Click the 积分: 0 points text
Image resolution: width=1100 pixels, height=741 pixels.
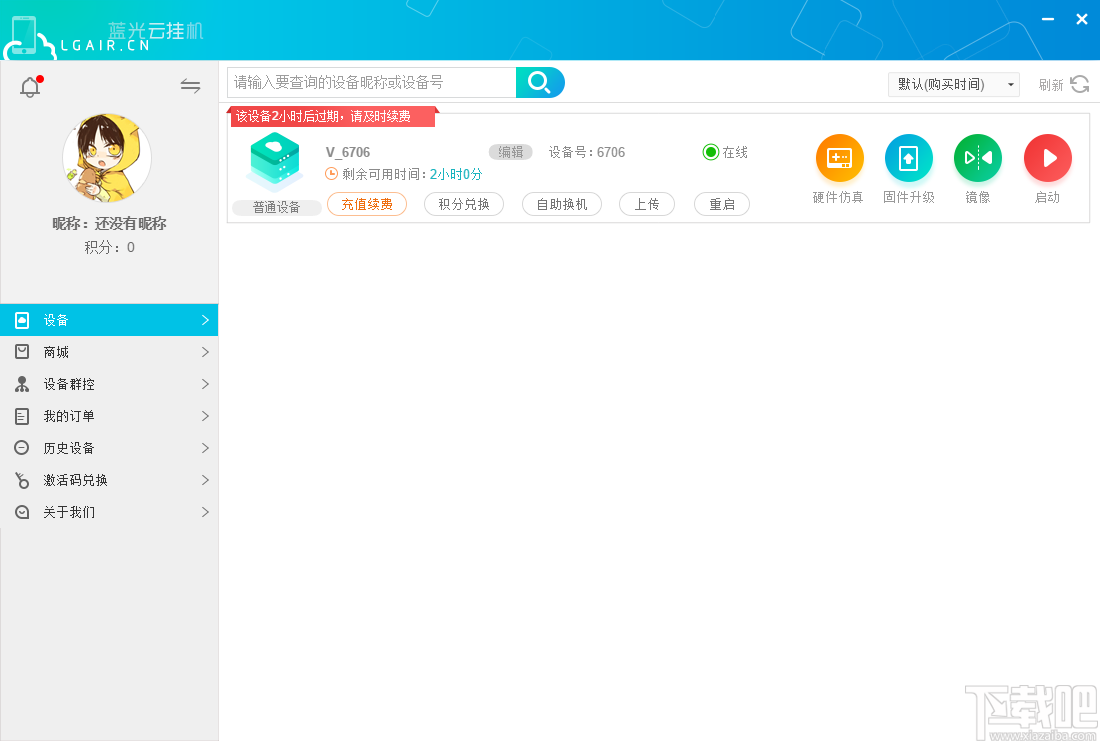click(x=109, y=247)
